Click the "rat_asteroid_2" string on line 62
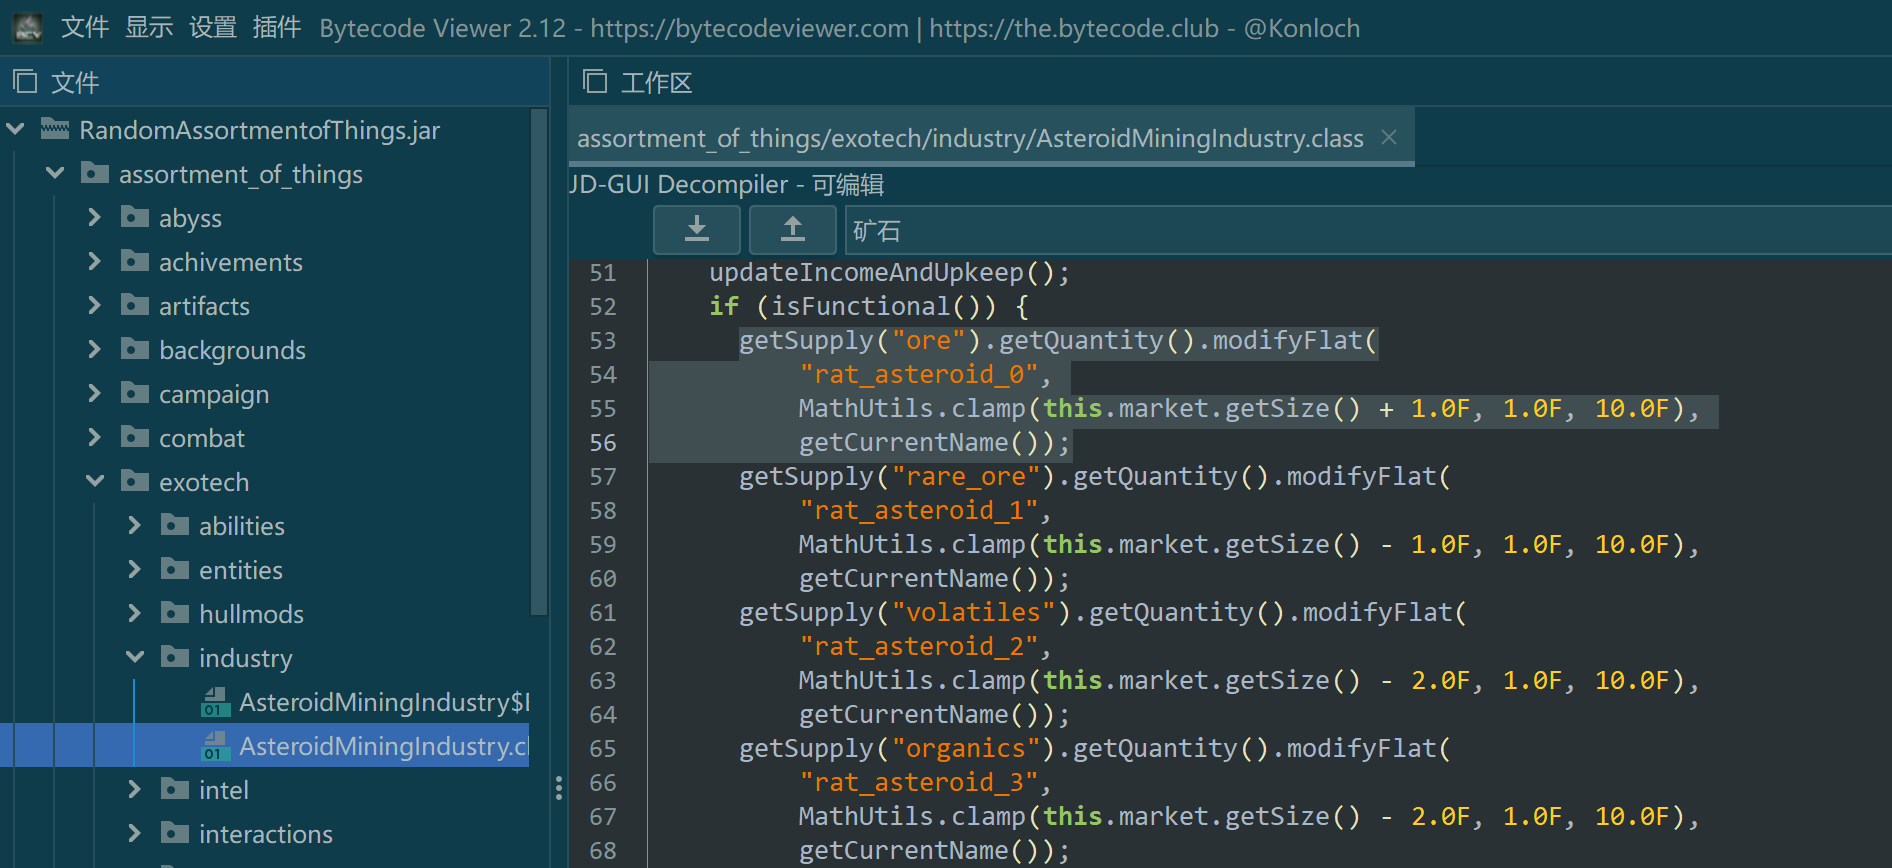 point(919,646)
